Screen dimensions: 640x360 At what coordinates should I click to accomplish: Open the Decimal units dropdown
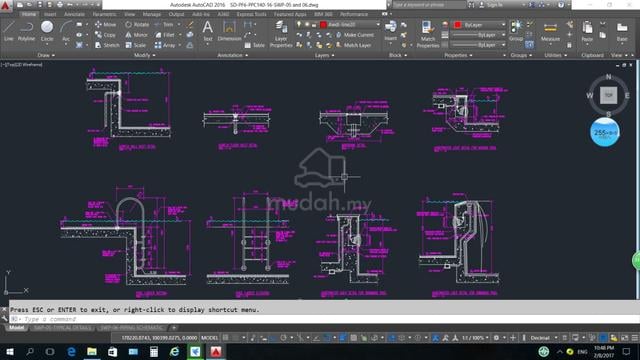pyautogui.click(x=543, y=338)
